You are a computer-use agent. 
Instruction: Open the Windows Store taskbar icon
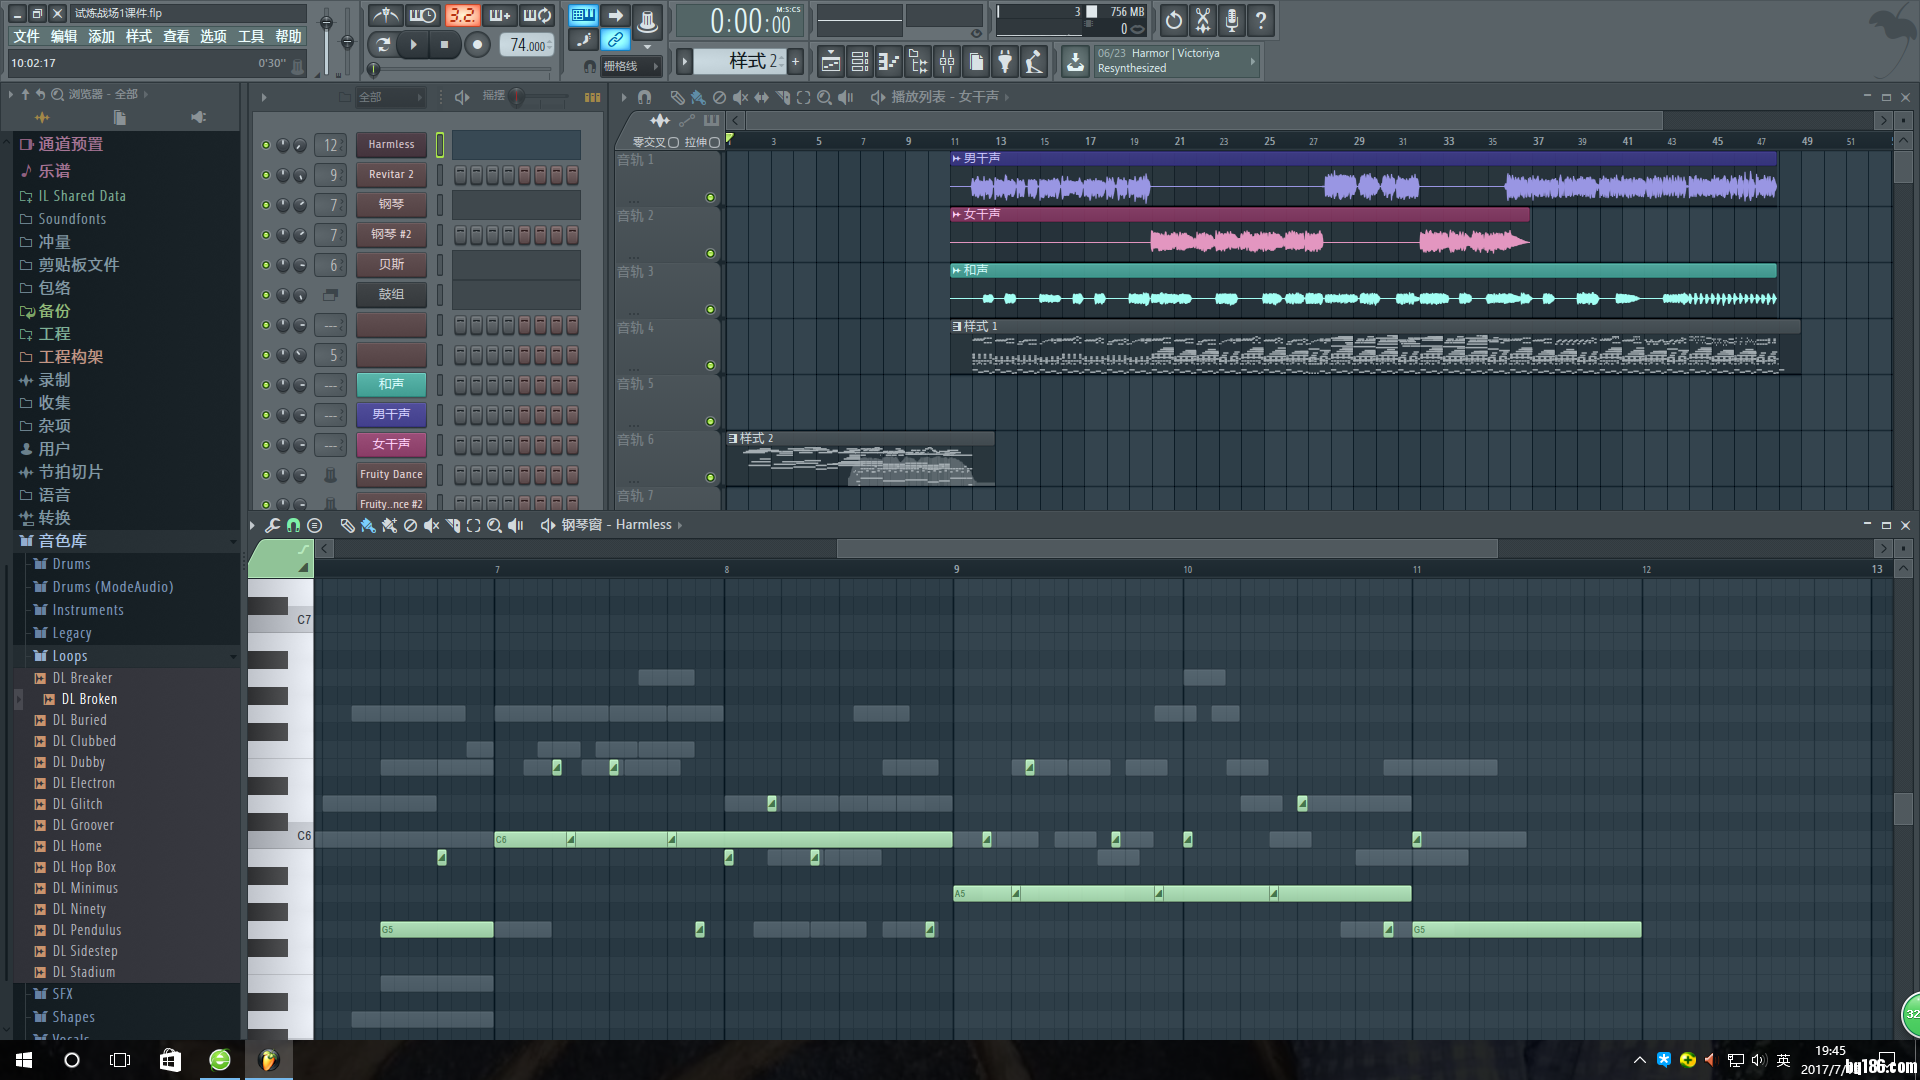pyautogui.click(x=170, y=1060)
